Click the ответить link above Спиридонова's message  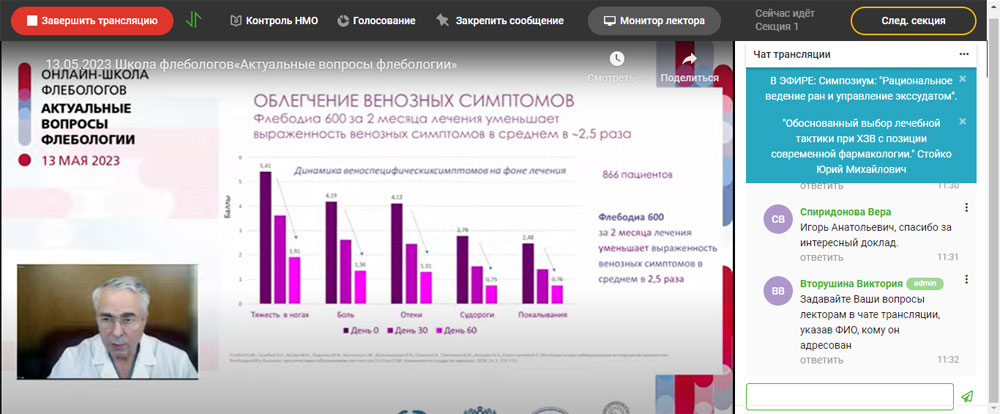point(821,186)
